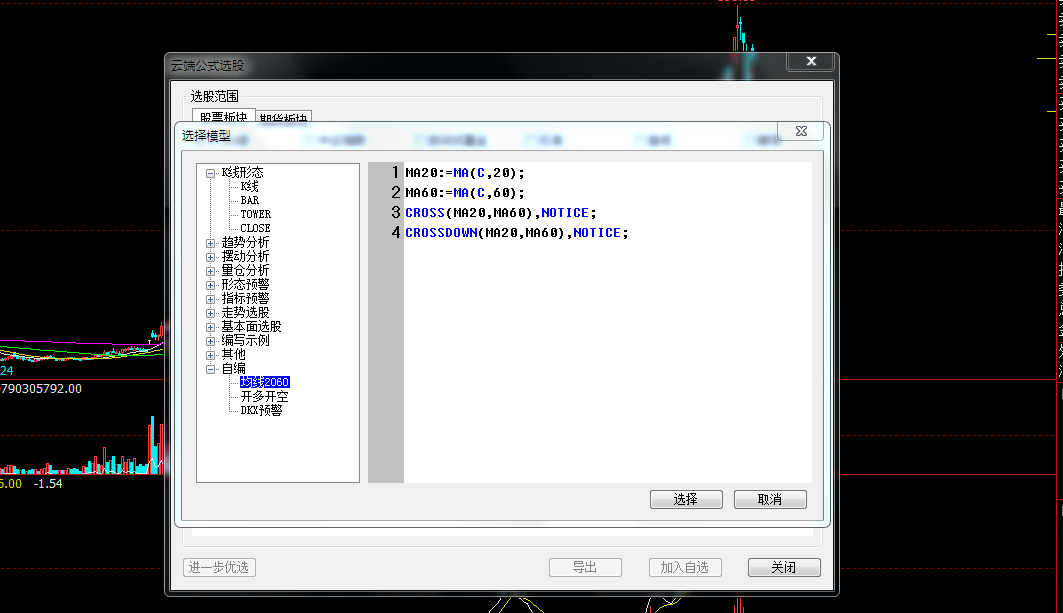Image resolution: width=1063 pixels, height=613 pixels.
Task: Click the 关闭 button in 云端公式选股
Action: click(783, 567)
